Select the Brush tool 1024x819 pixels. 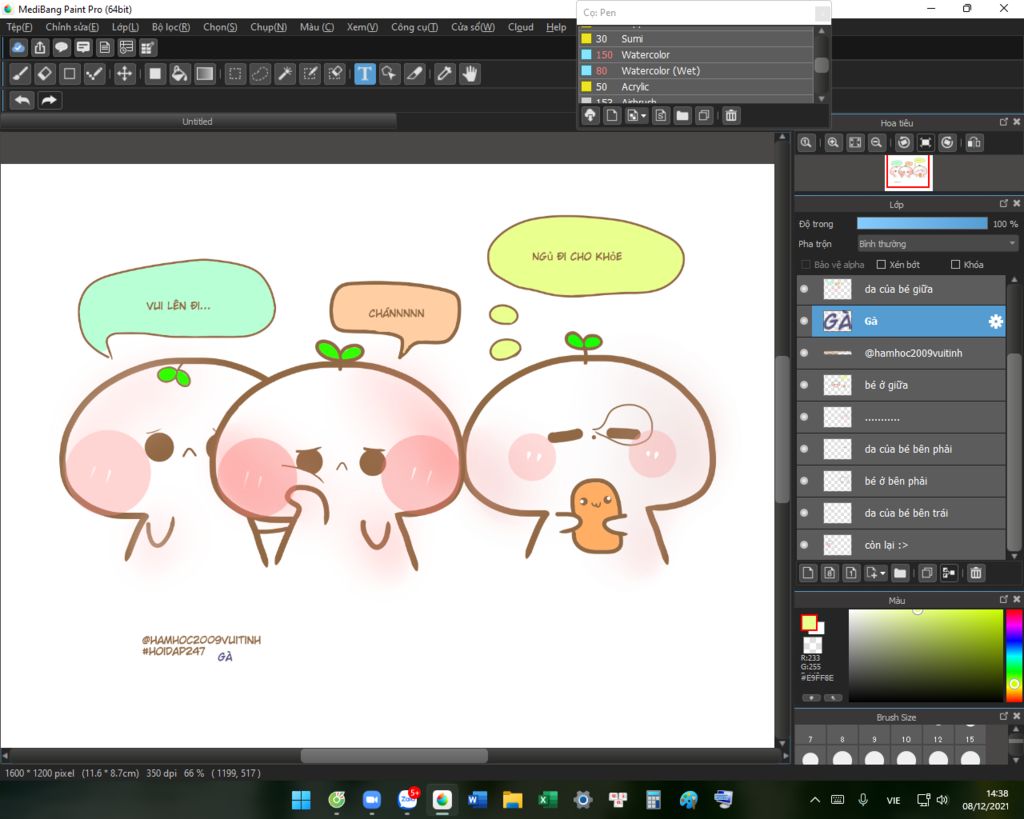pyautogui.click(x=20, y=74)
